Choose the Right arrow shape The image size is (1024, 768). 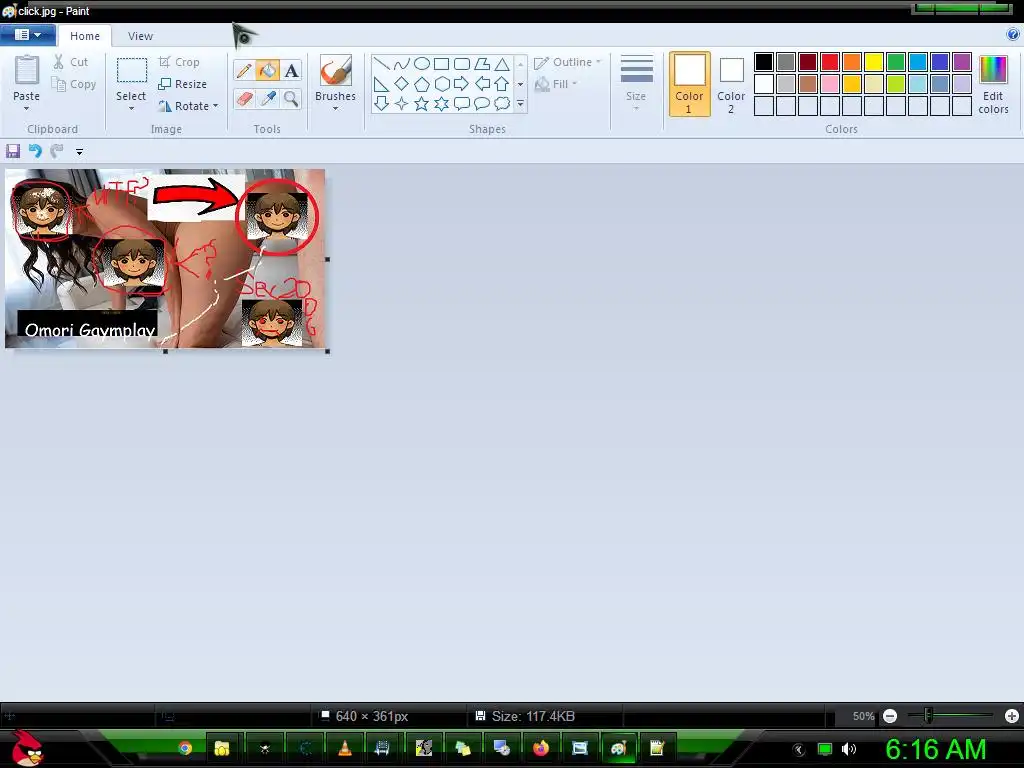click(462, 84)
